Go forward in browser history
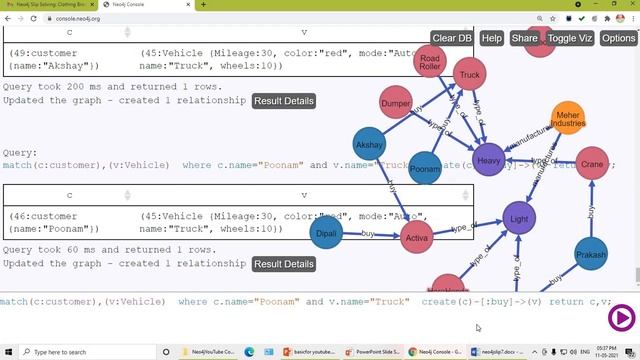The width and height of the screenshot is (640, 360). pyautogui.click(x=20, y=18)
